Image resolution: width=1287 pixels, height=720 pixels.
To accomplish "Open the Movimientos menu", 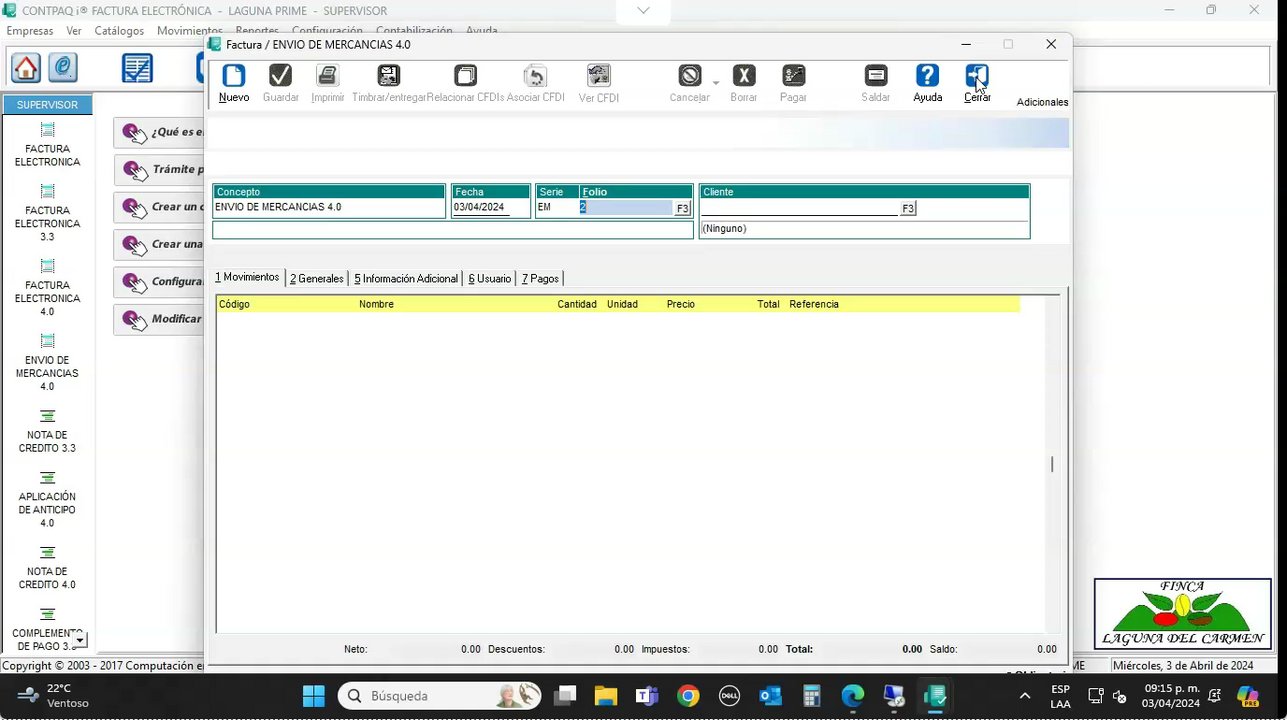I will pos(189,31).
